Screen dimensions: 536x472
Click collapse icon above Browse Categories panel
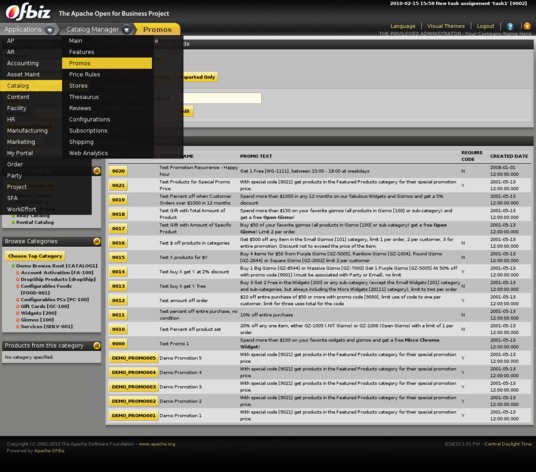(97, 171)
